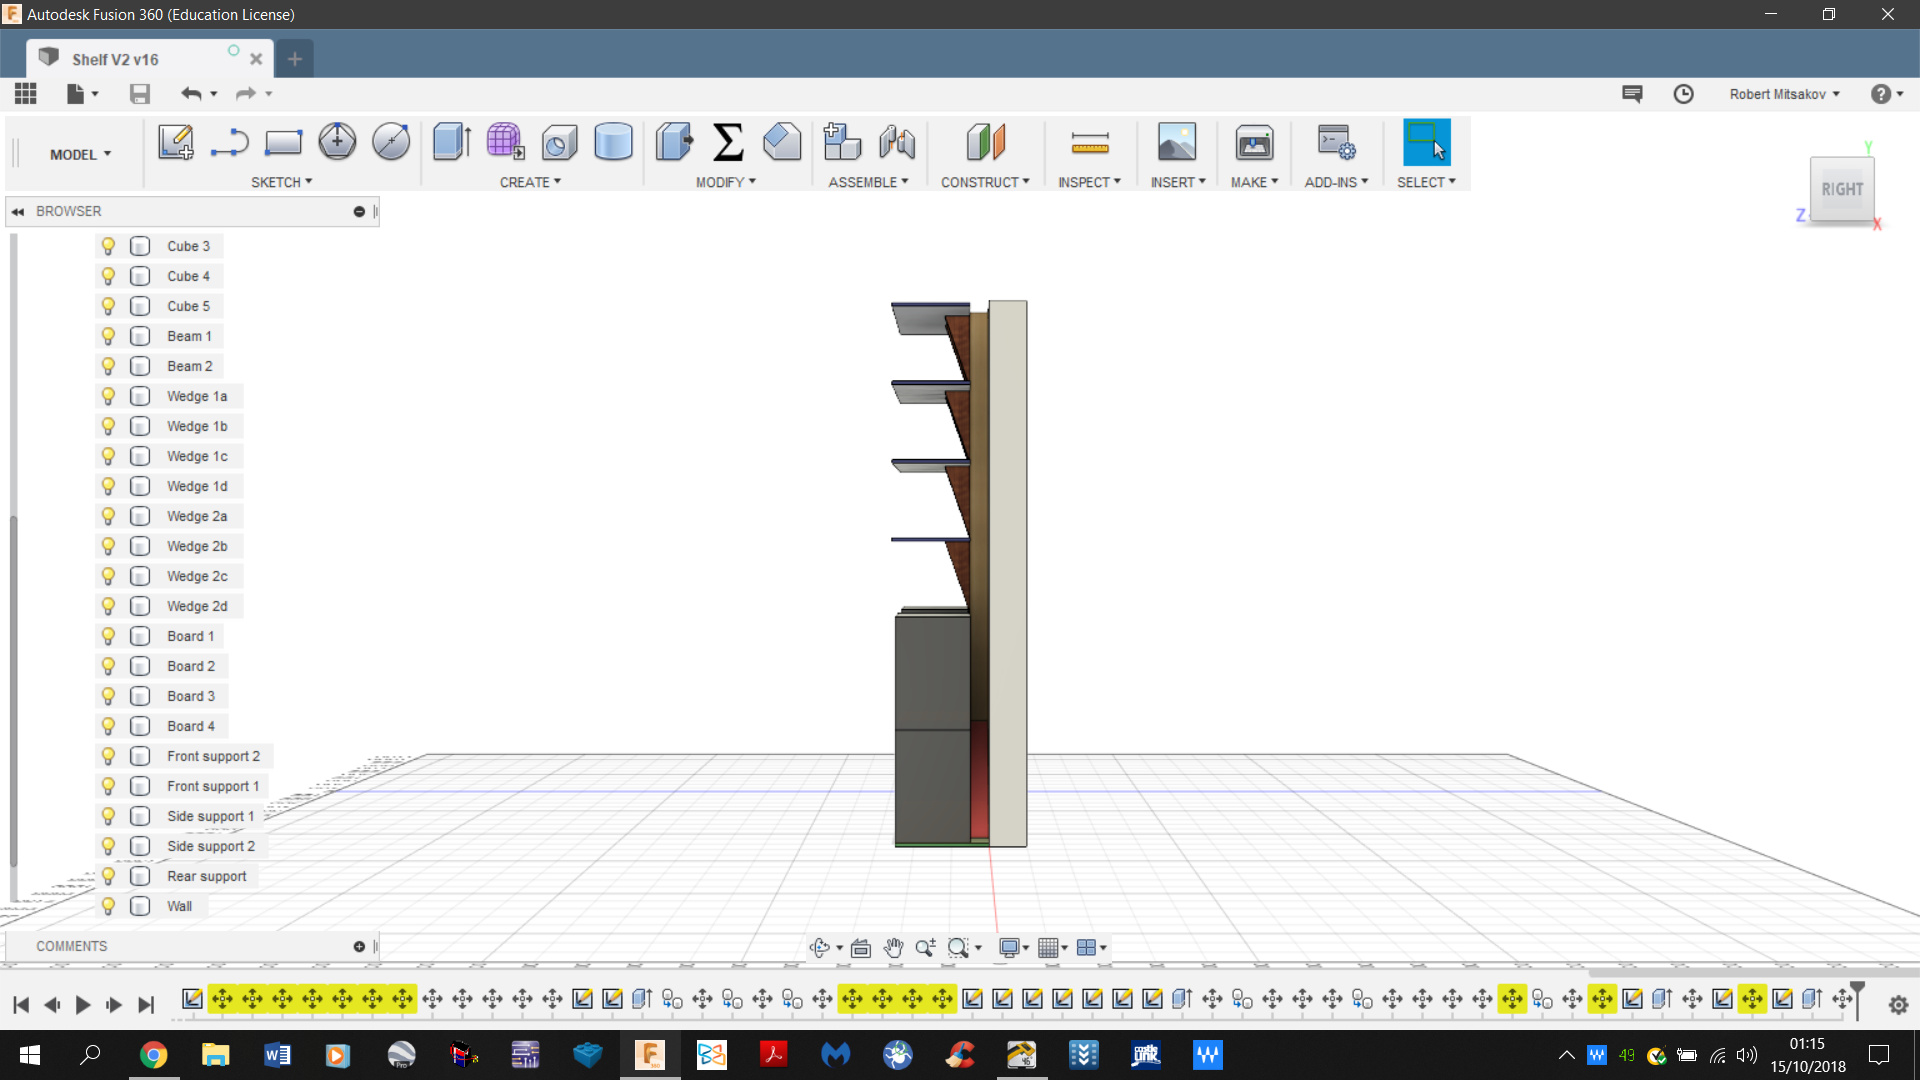Open the Display Settings dropdown
Screen dimensions: 1920x1080
coord(1014,947)
